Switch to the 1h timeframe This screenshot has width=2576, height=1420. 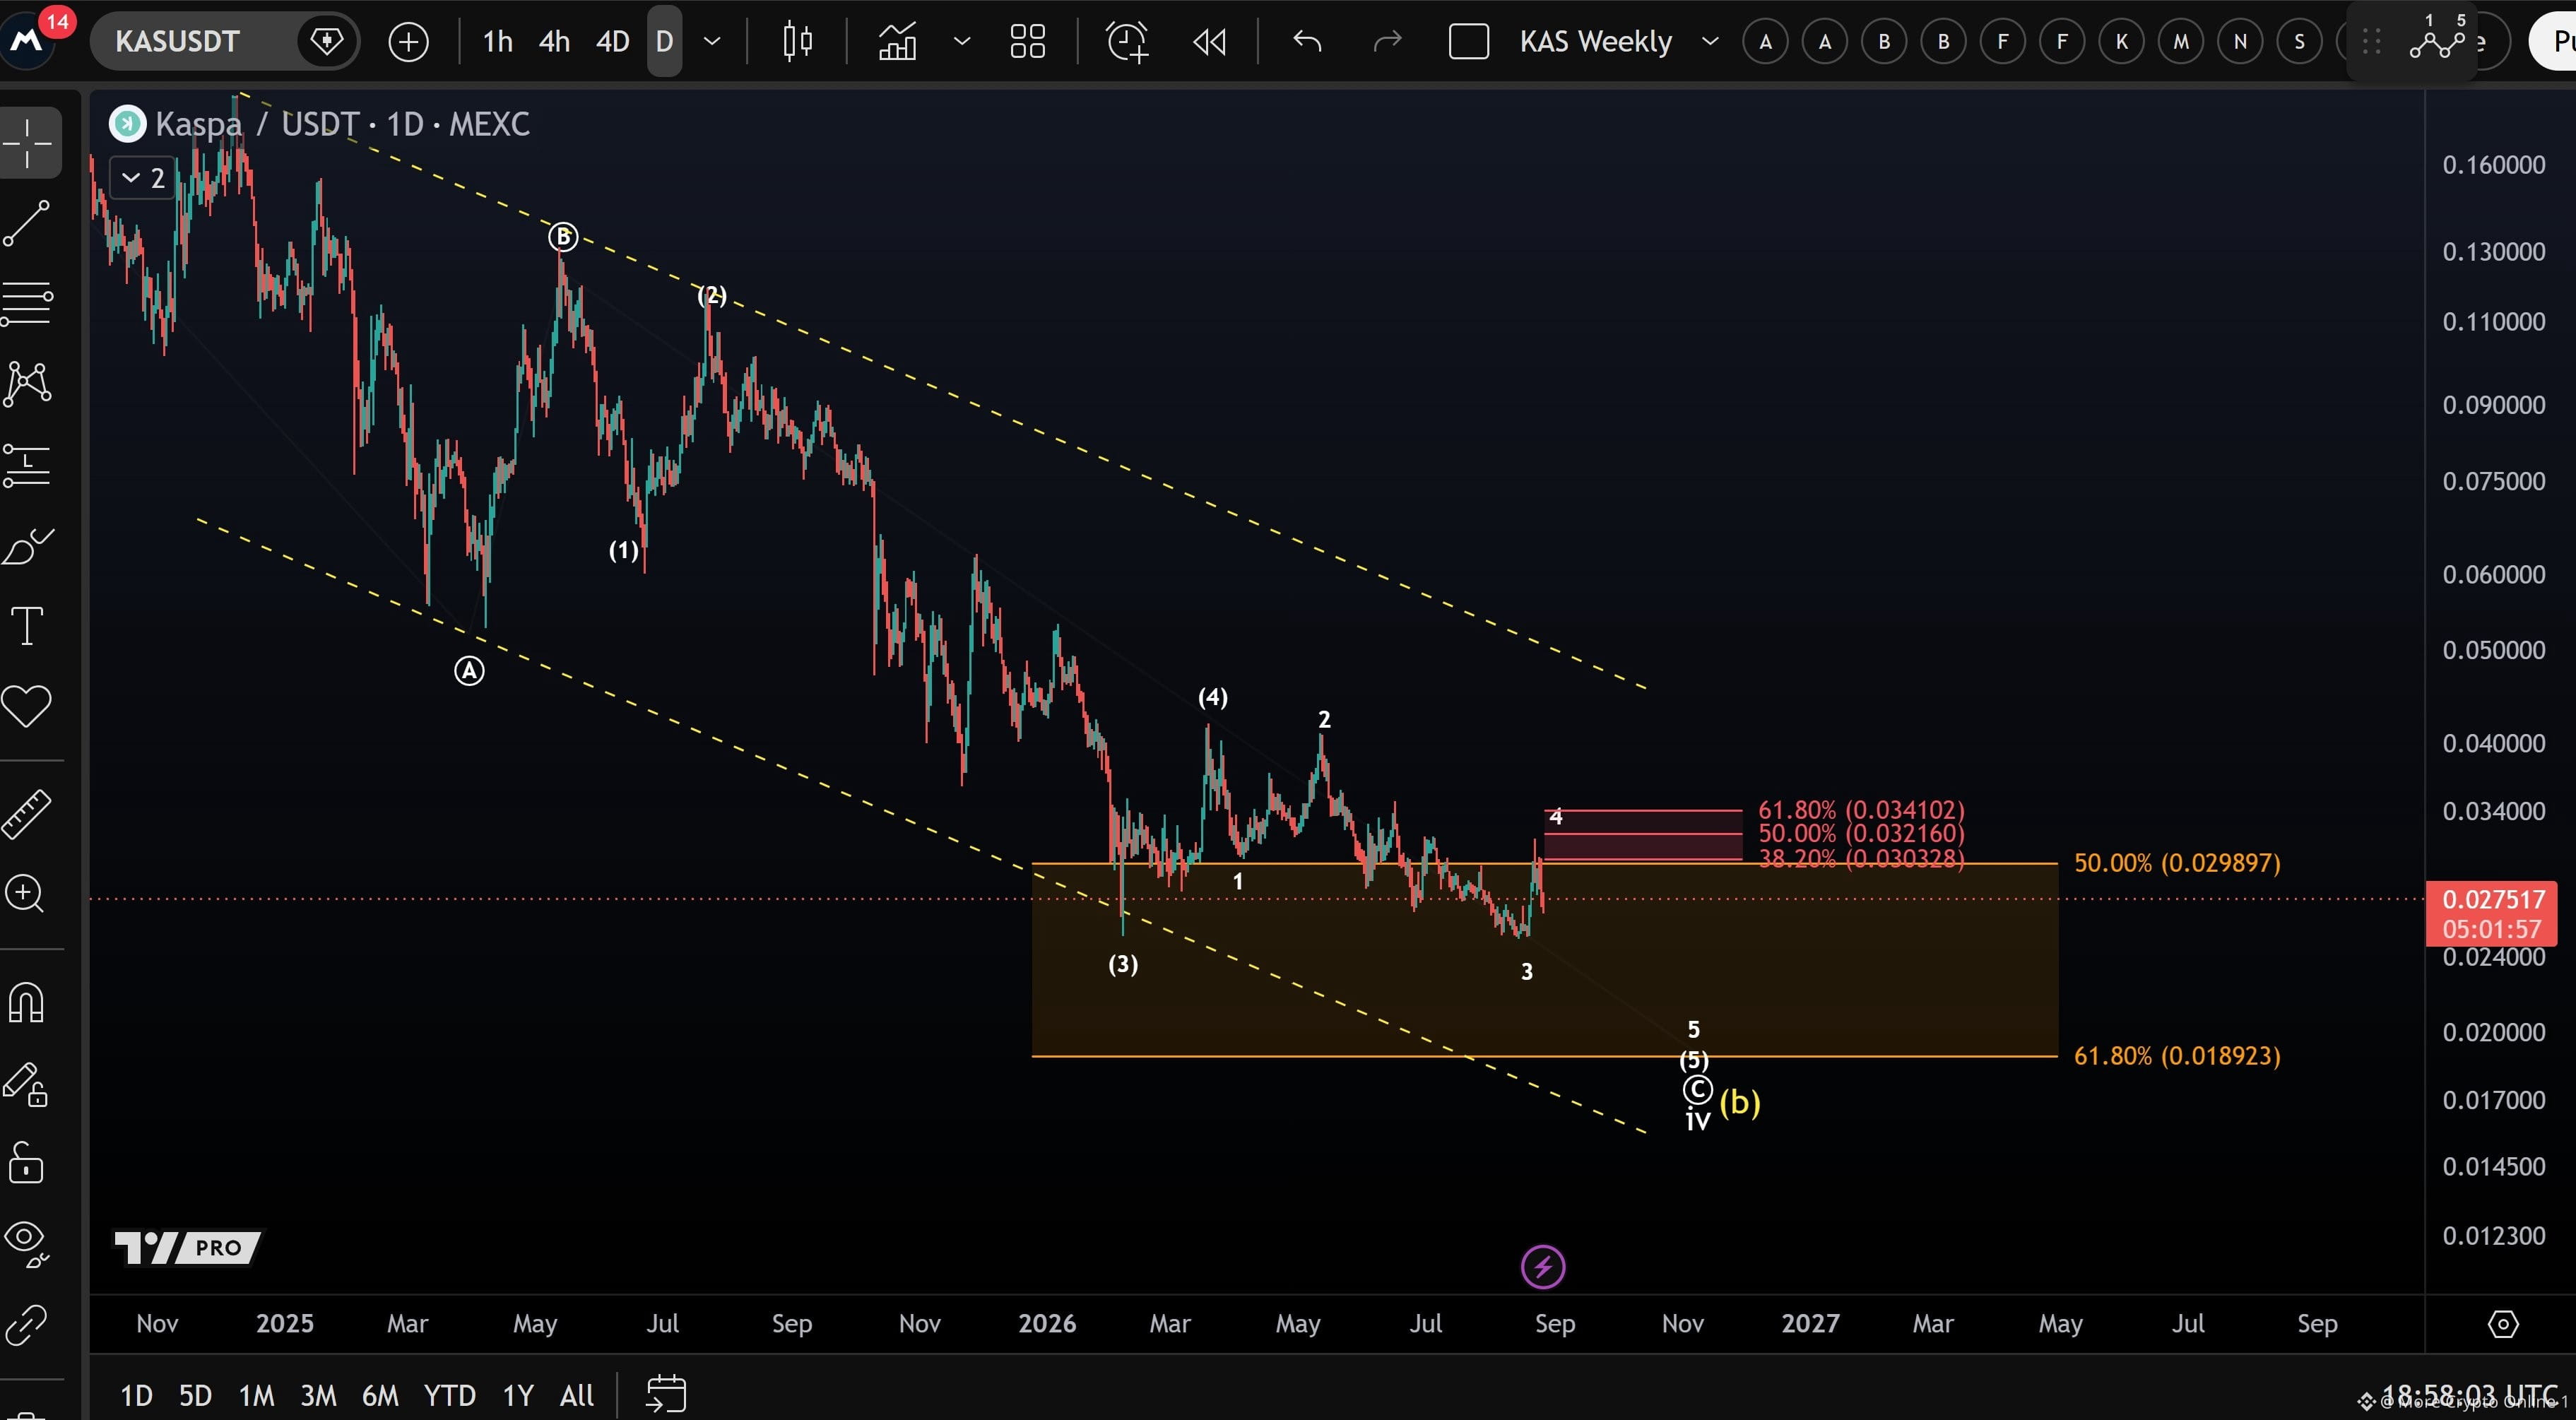(x=498, y=42)
